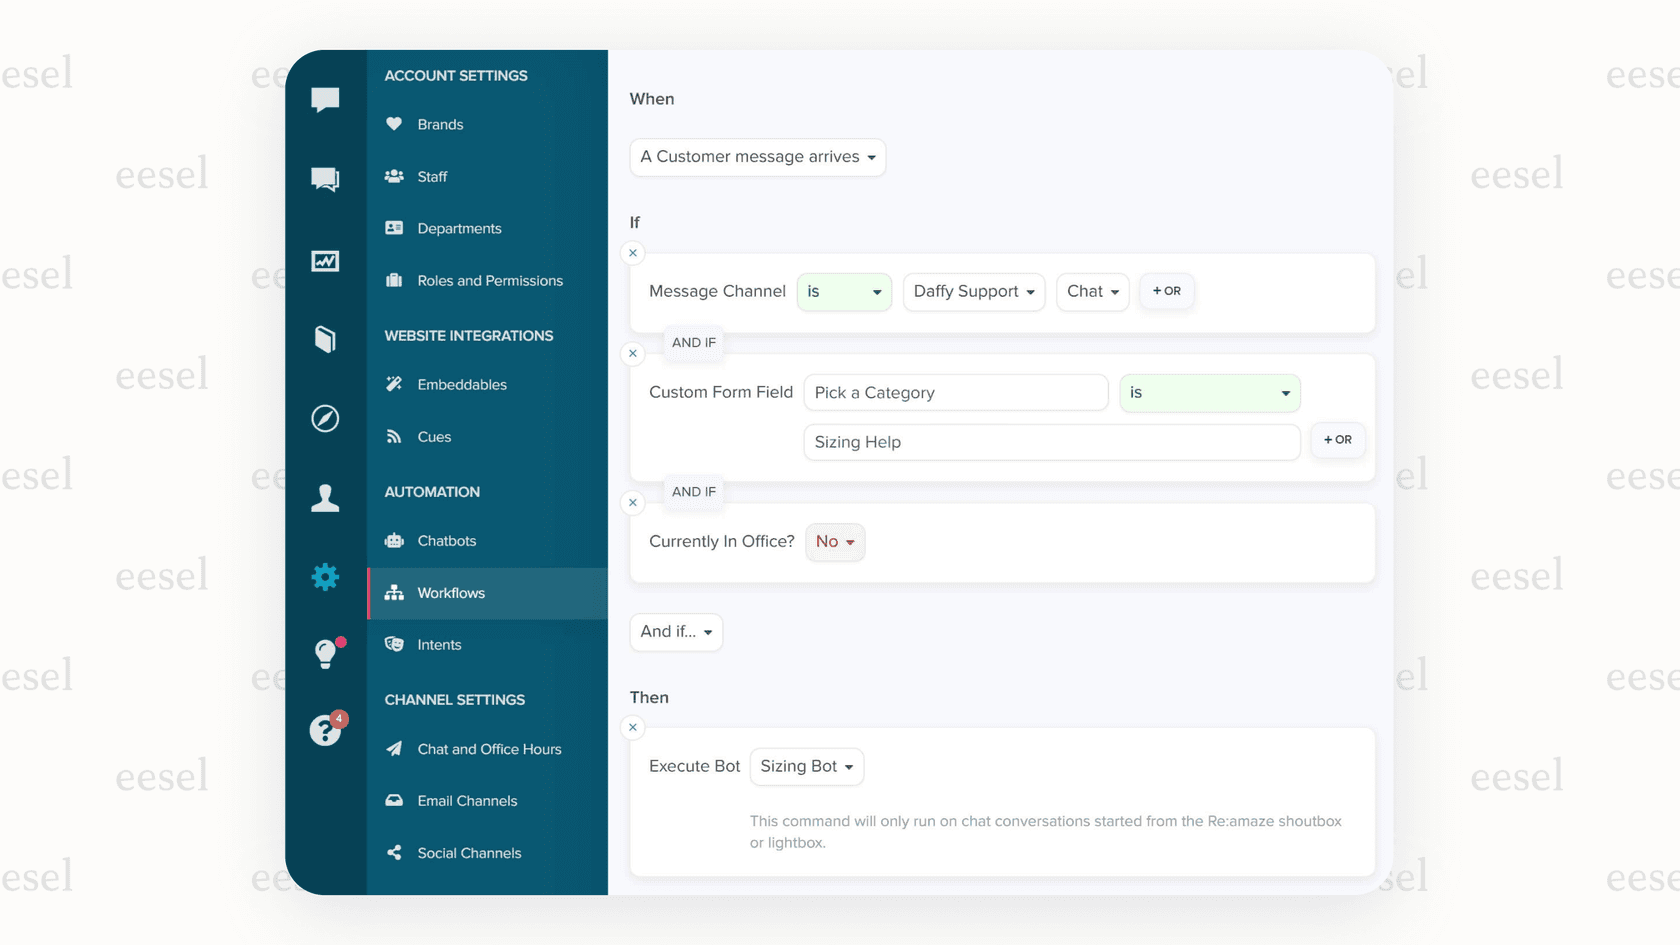
Task: Switch to the Intents section
Action: point(439,644)
